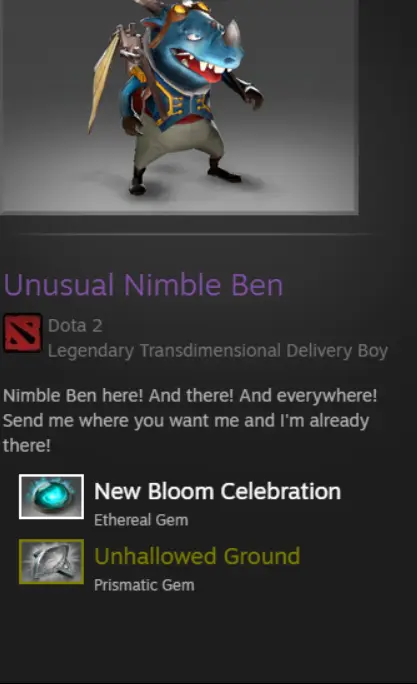Click the courier's open toothy mouth

point(200,67)
